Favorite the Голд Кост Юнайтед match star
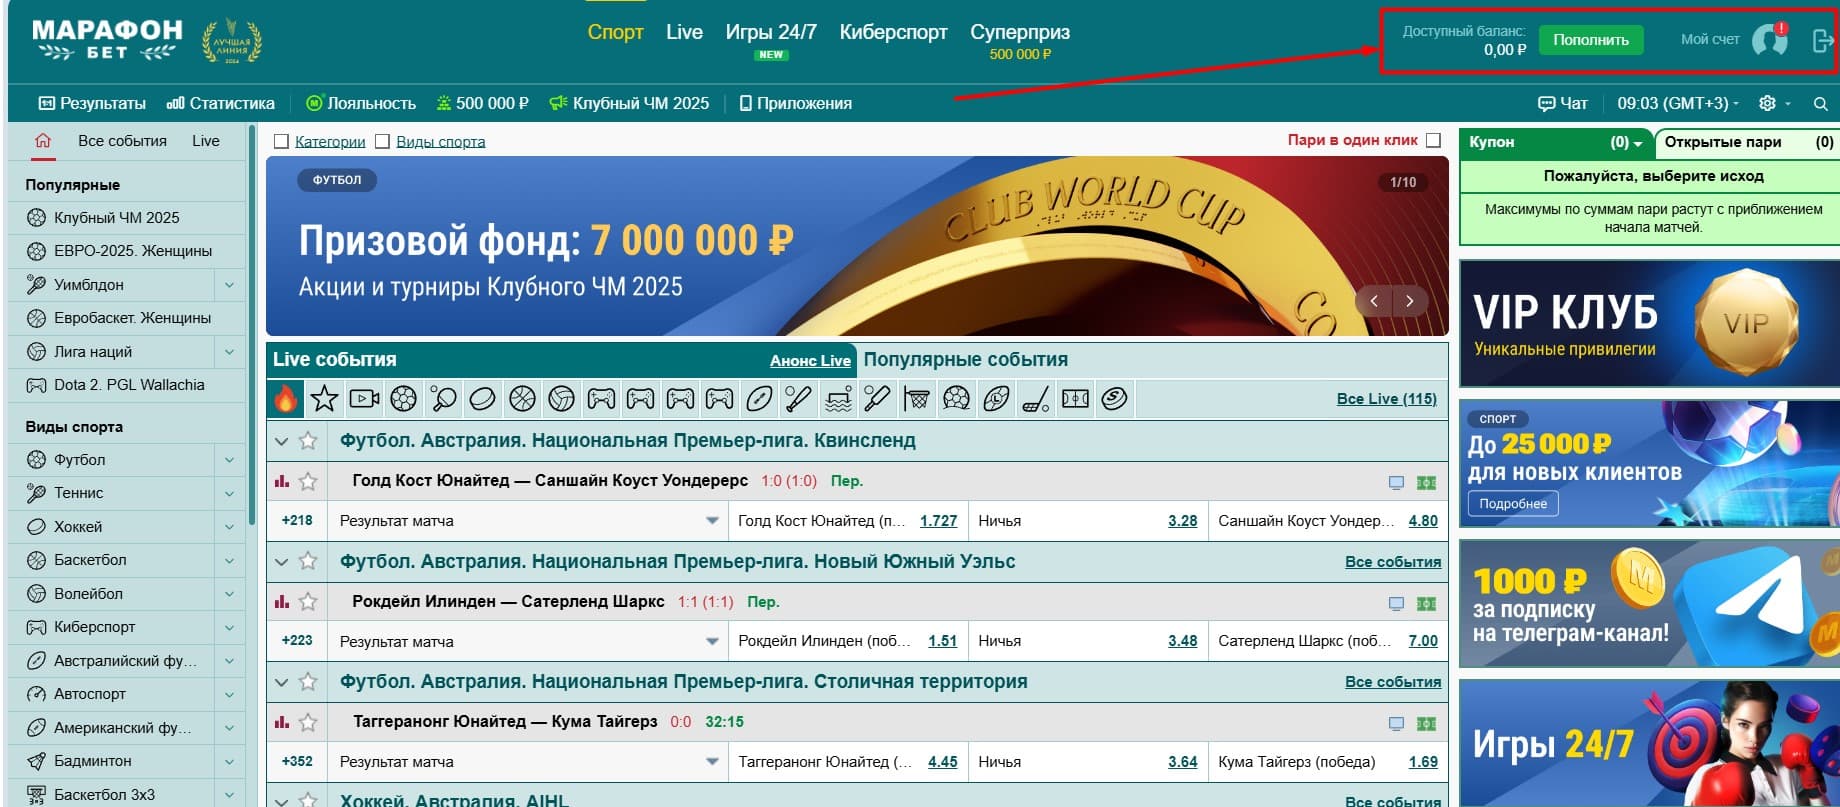 pyautogui.click(x=308, y=481)
